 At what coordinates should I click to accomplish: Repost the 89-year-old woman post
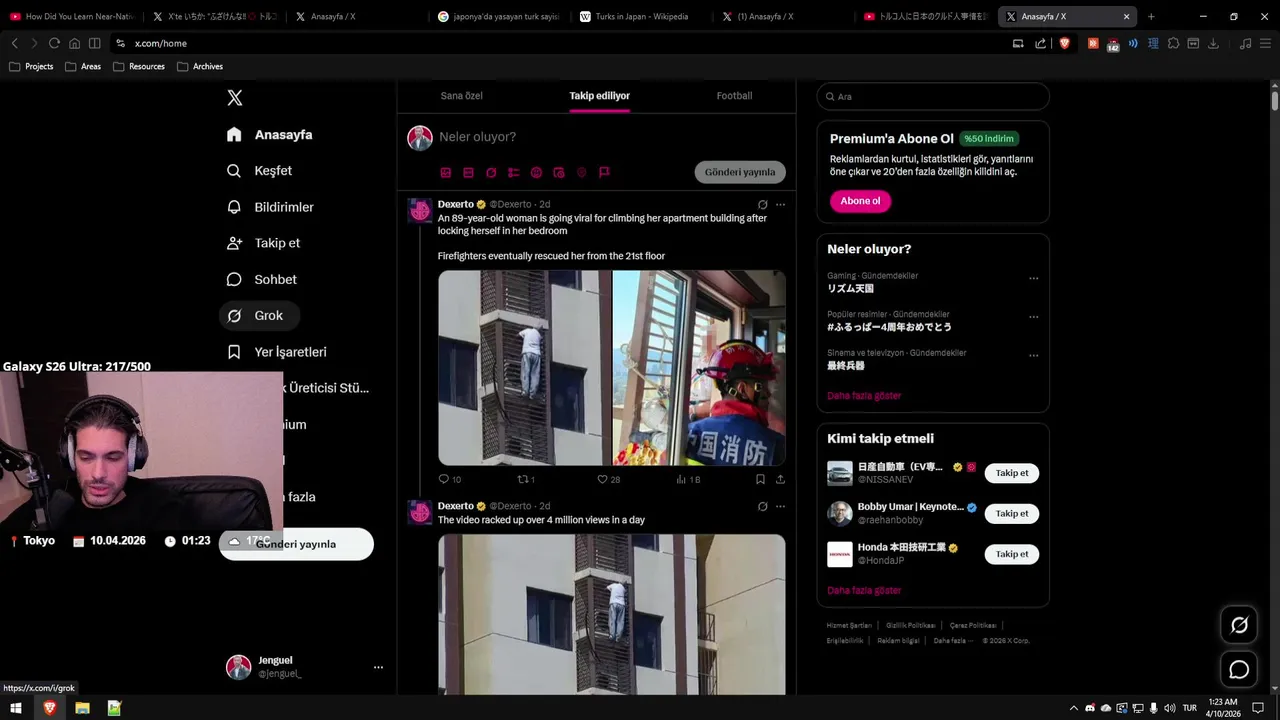(526, 479)
